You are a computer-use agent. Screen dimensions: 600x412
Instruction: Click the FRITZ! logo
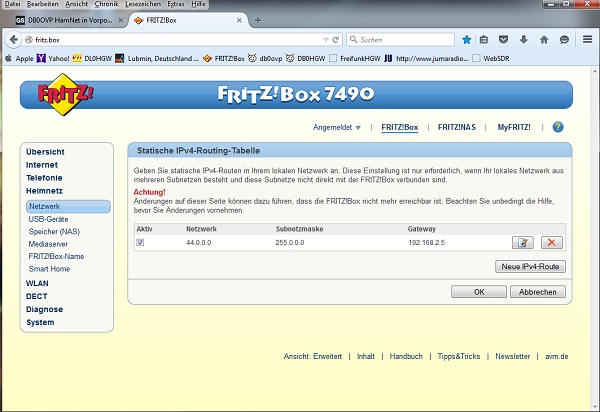click(x=65, y=94)
